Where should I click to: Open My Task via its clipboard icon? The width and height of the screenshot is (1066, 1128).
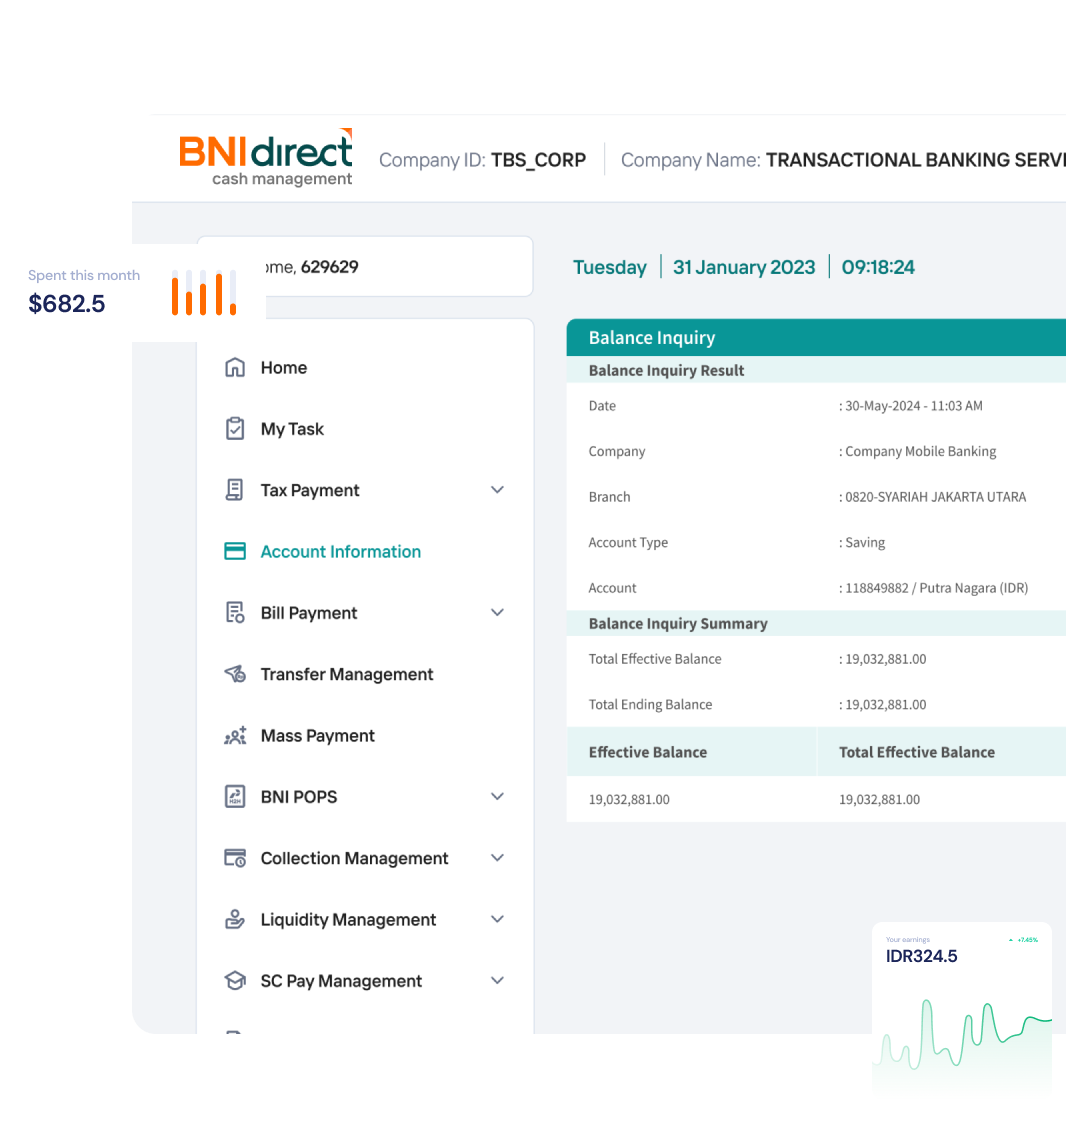(234, 428)
